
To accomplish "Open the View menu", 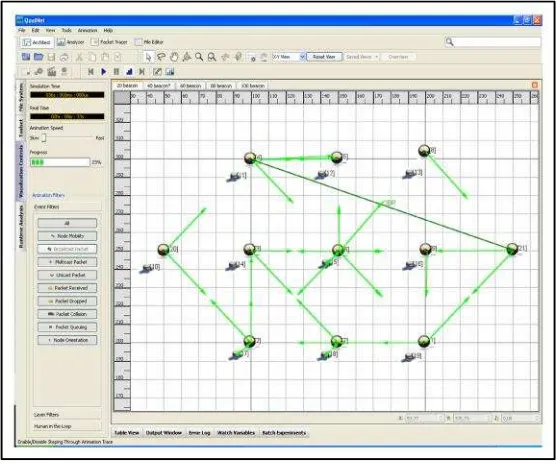I will pos(50,30).
